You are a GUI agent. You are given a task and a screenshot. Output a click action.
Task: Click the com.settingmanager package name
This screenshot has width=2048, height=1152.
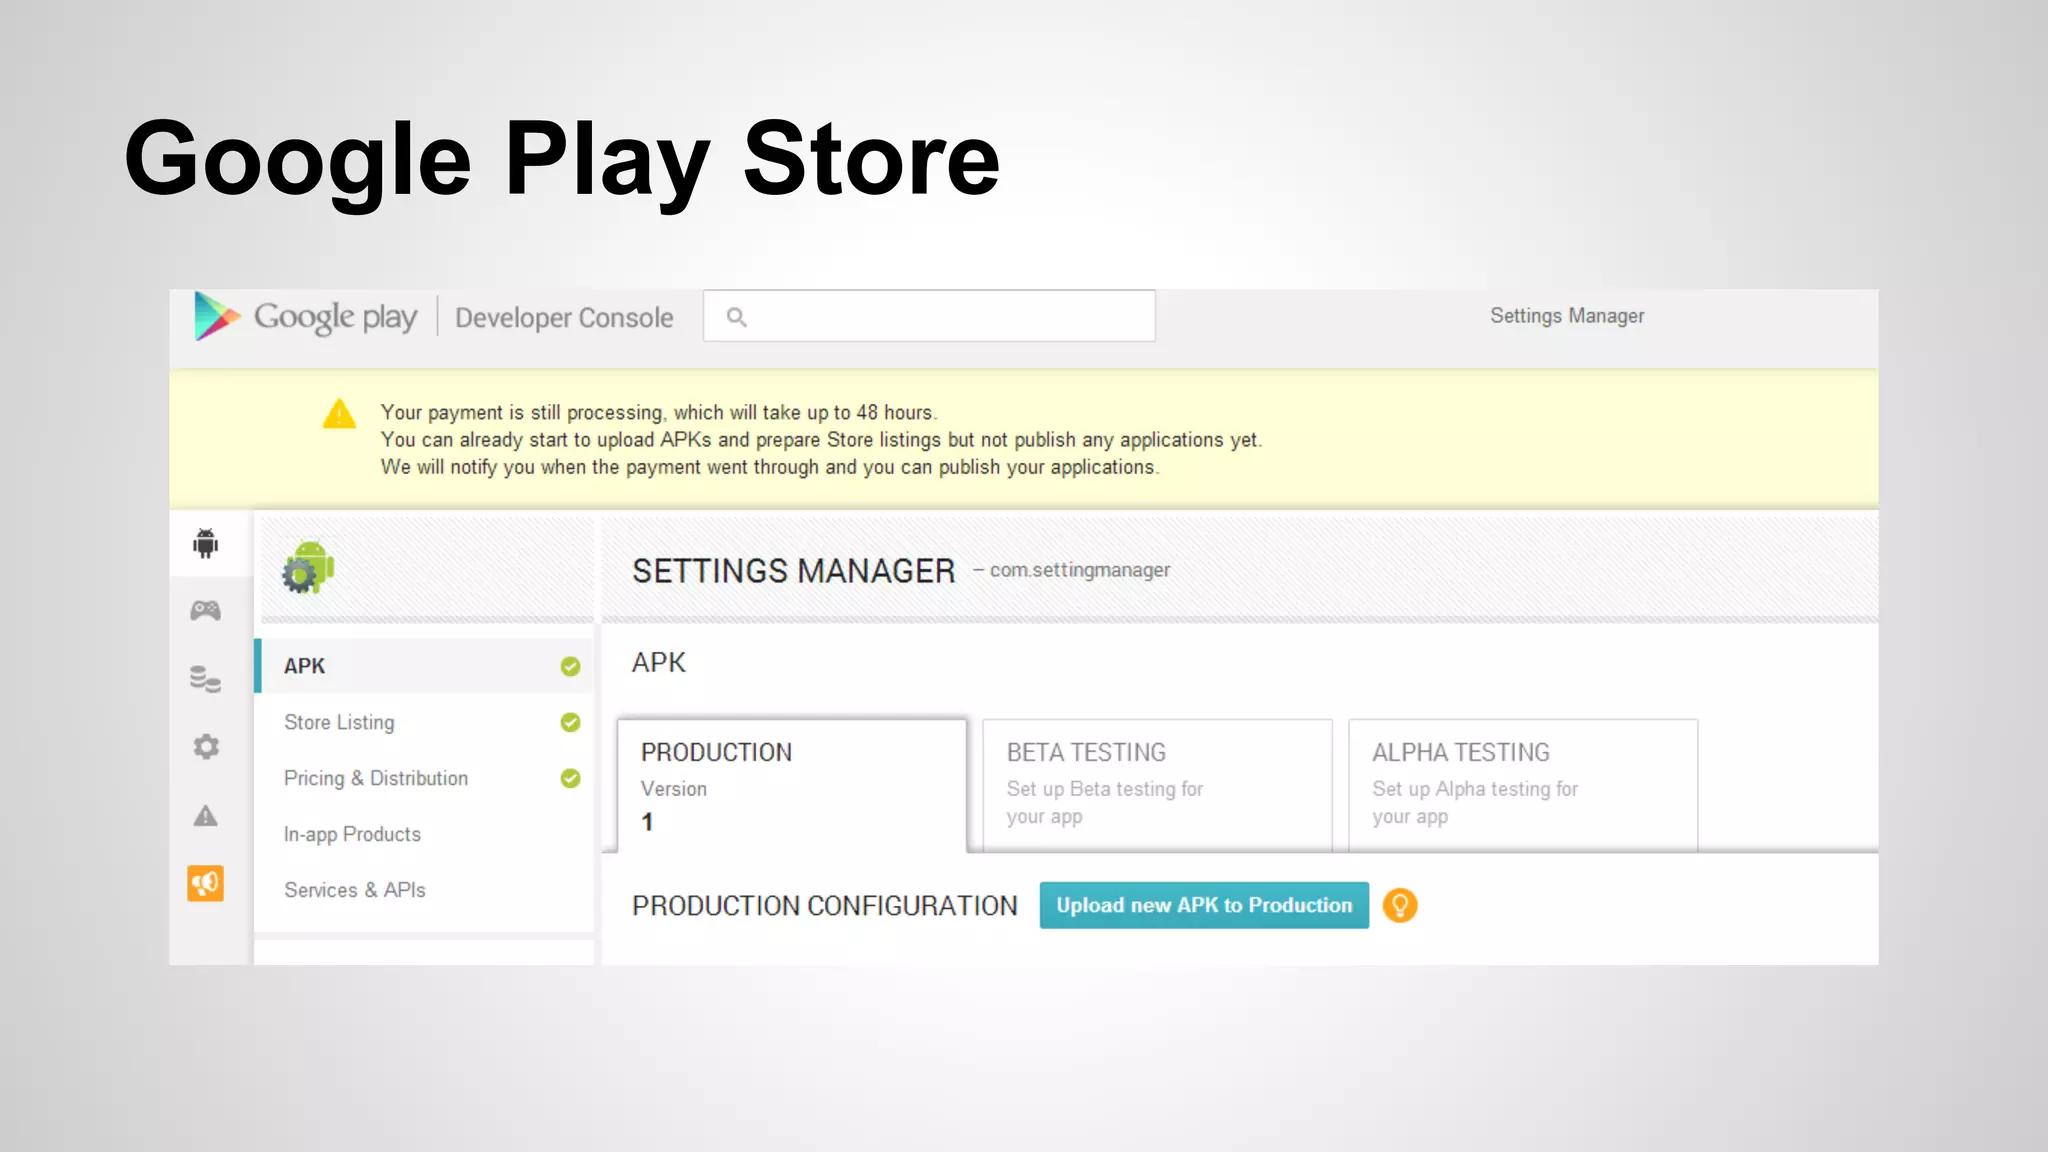point(1080,570)
